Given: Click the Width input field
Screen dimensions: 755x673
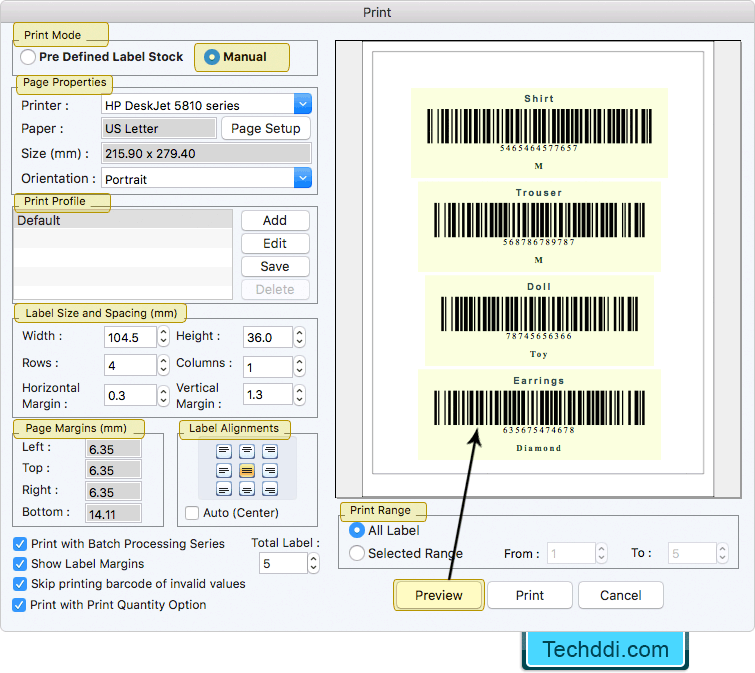Looking at the screenshot, I should (130, 336).
